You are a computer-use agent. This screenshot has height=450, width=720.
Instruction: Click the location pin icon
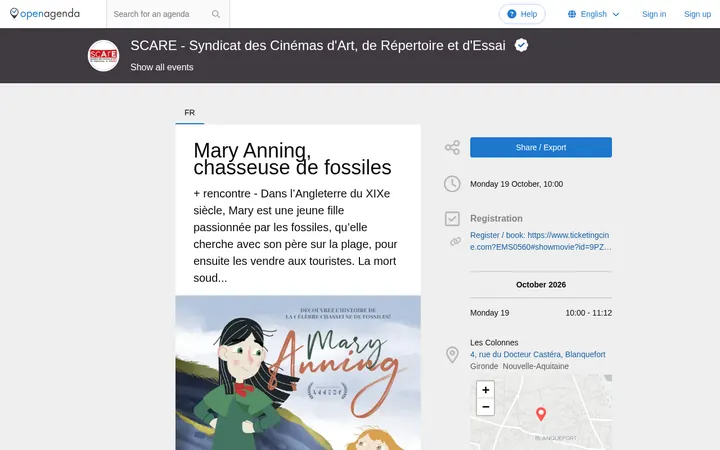pyautogui.click(x=452, y=354)
